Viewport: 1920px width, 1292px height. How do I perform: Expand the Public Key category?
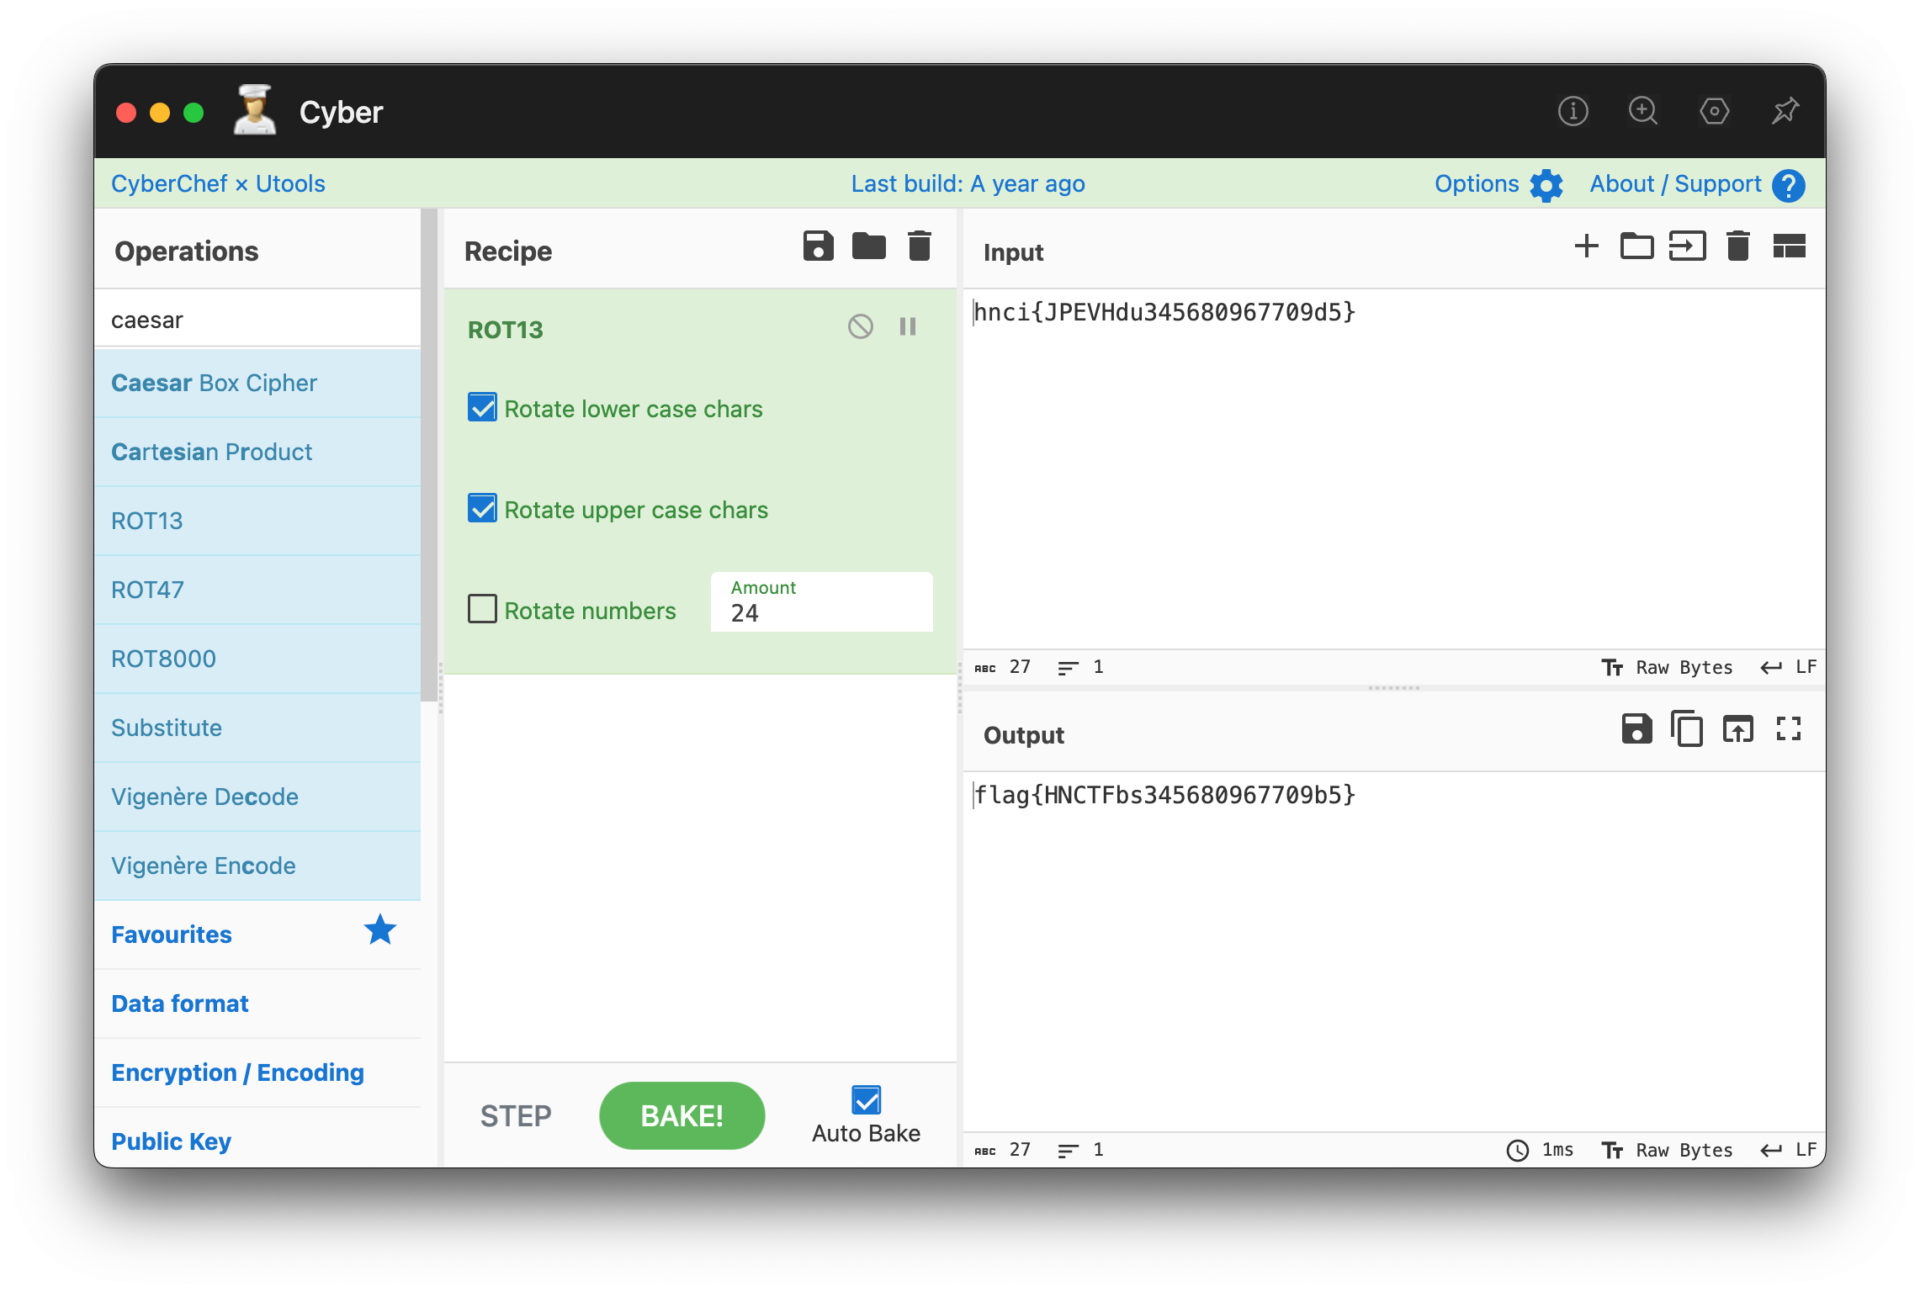click(257, 1138)
